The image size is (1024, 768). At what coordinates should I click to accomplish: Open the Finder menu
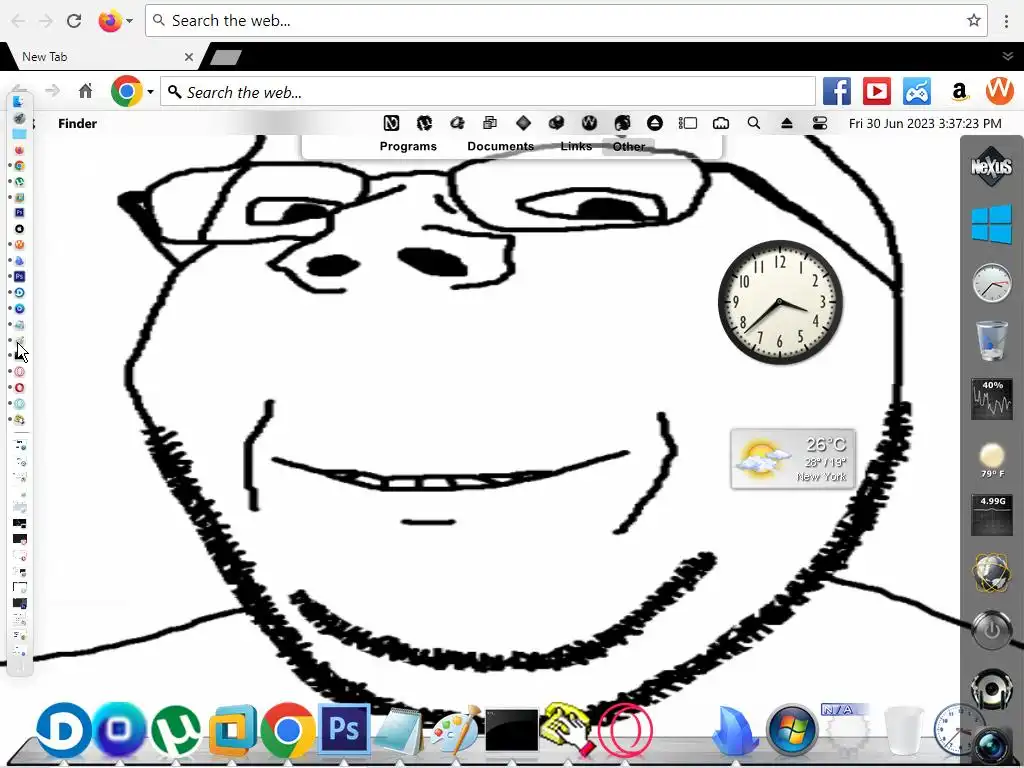click(77, 123)
